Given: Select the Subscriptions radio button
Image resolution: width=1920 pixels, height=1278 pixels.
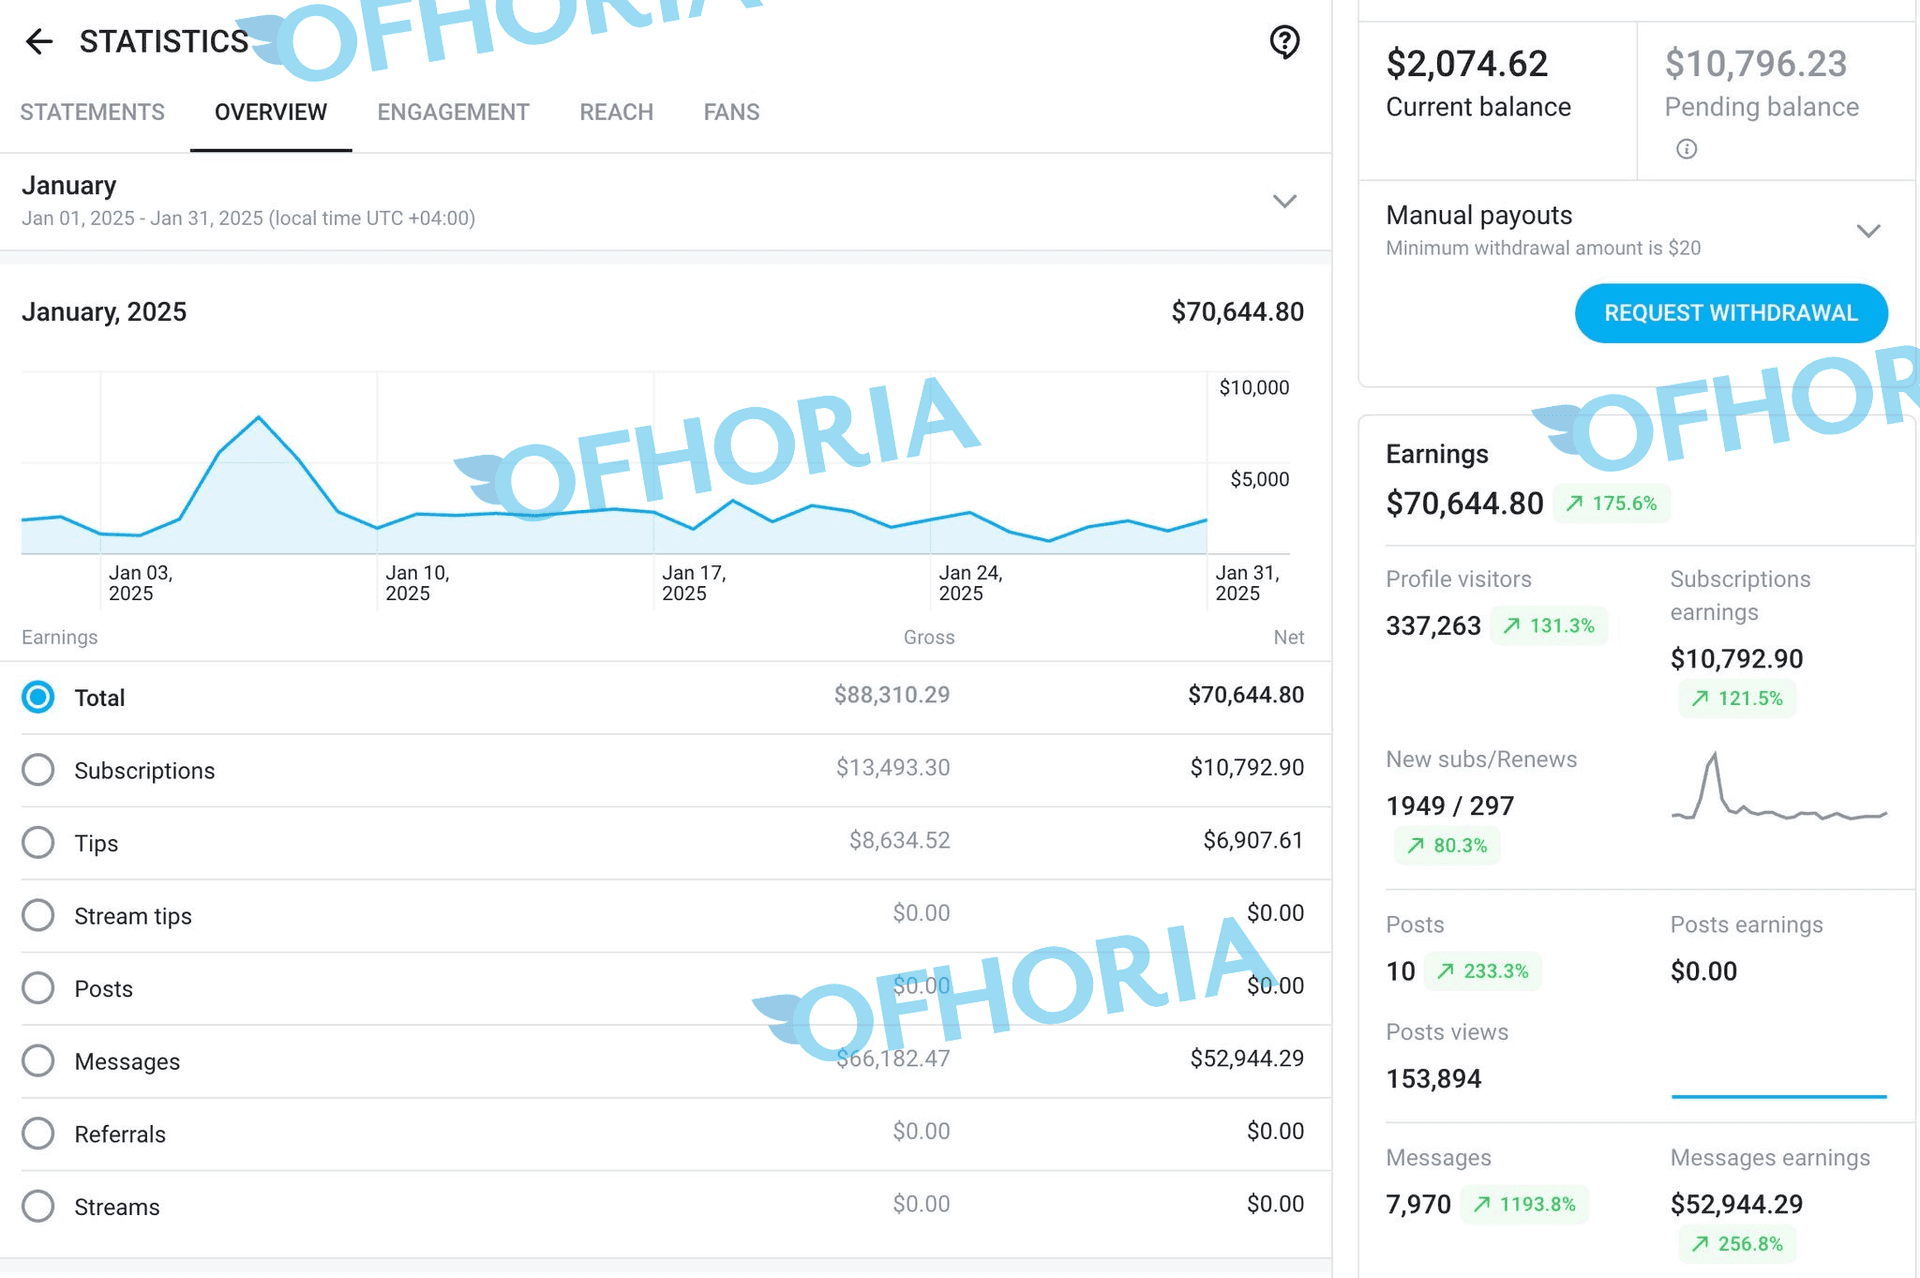Looking at the screenshot, I should coord(38,770).
